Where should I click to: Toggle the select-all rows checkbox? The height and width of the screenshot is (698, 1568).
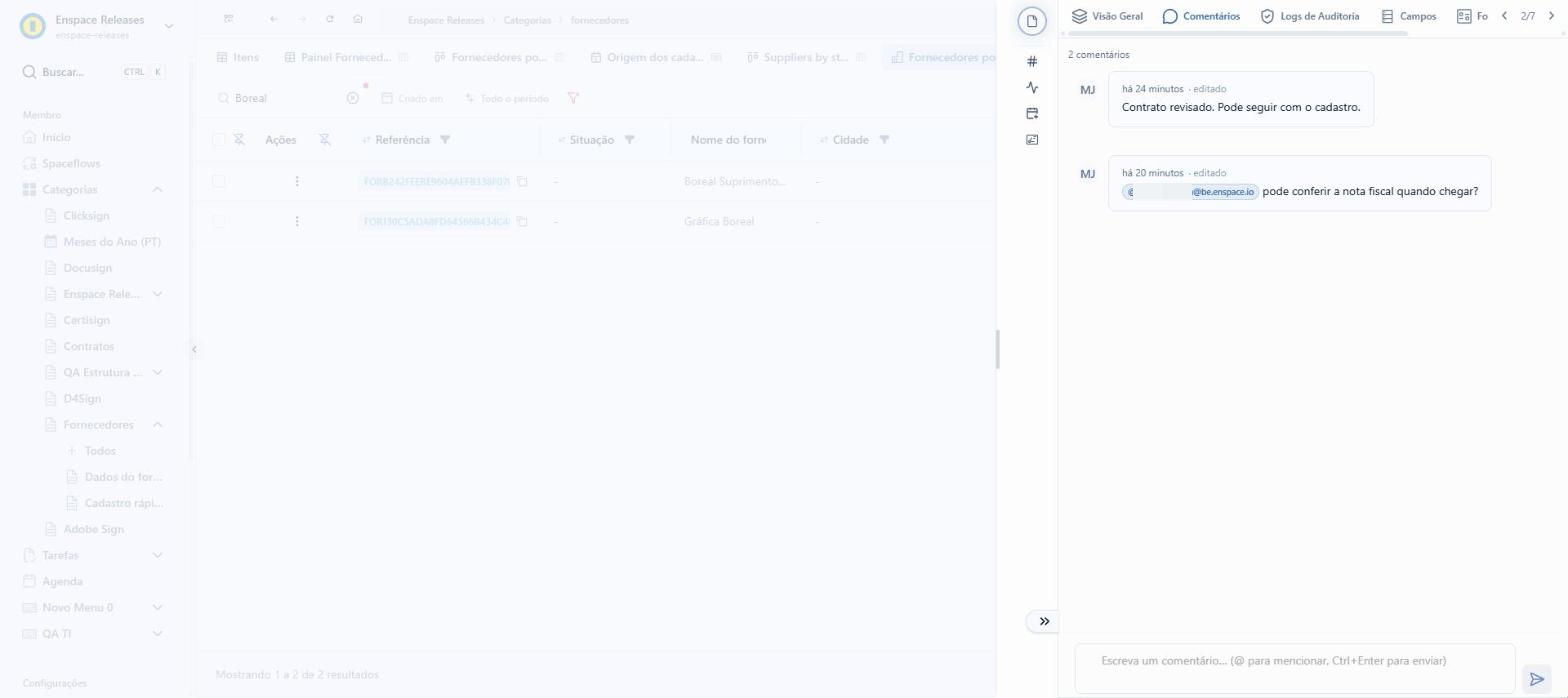click(x=219, y=140)
